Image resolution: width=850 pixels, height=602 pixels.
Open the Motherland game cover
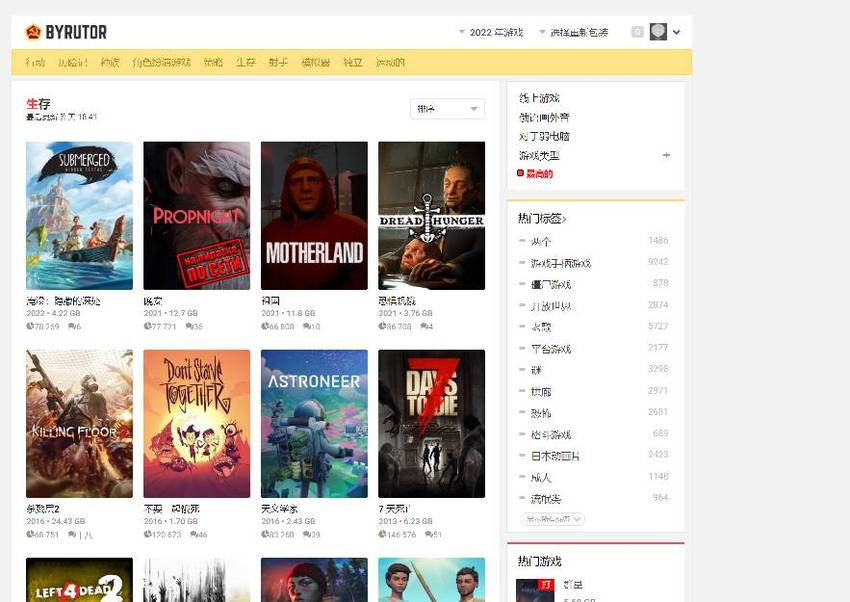click(314, 216)
